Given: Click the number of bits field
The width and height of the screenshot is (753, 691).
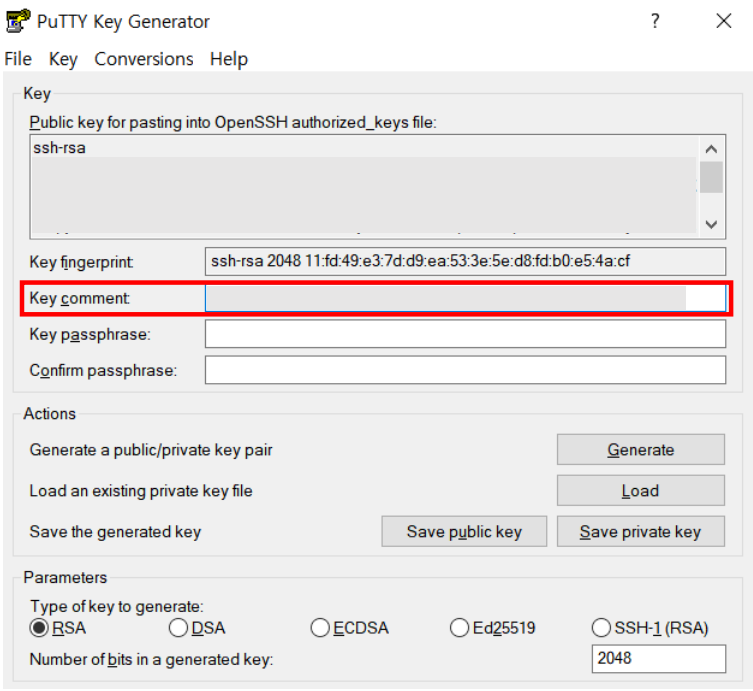Looking at the screenshot, I should (x=659, y=658).
